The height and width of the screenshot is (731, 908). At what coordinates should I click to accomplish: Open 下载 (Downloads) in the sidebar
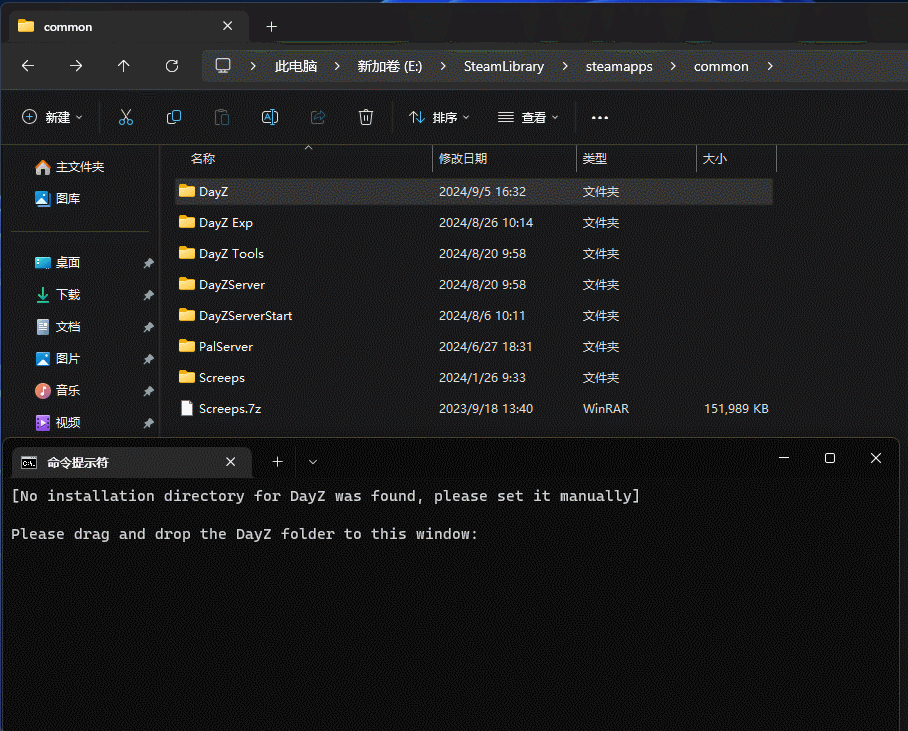(67, 295)
